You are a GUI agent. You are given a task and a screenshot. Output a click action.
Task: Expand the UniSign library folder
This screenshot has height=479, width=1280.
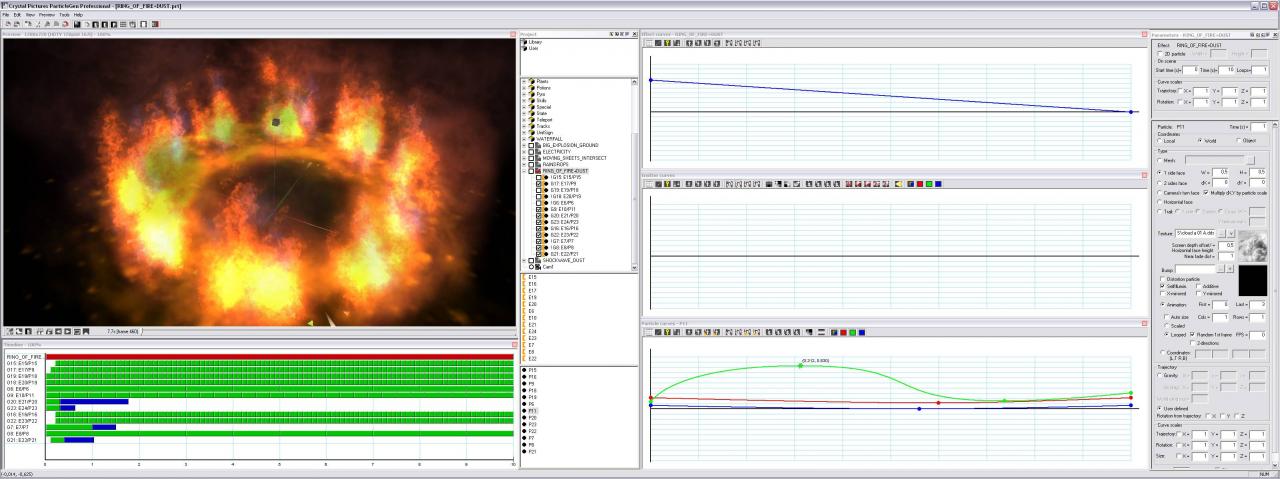524,133
